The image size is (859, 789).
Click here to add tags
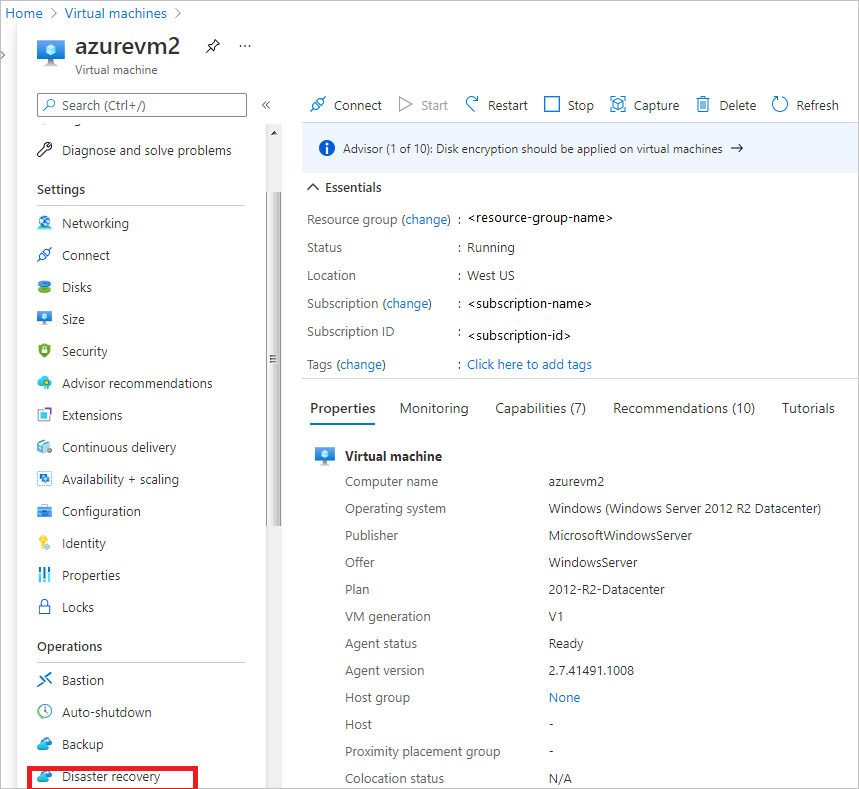coord(528,364)
